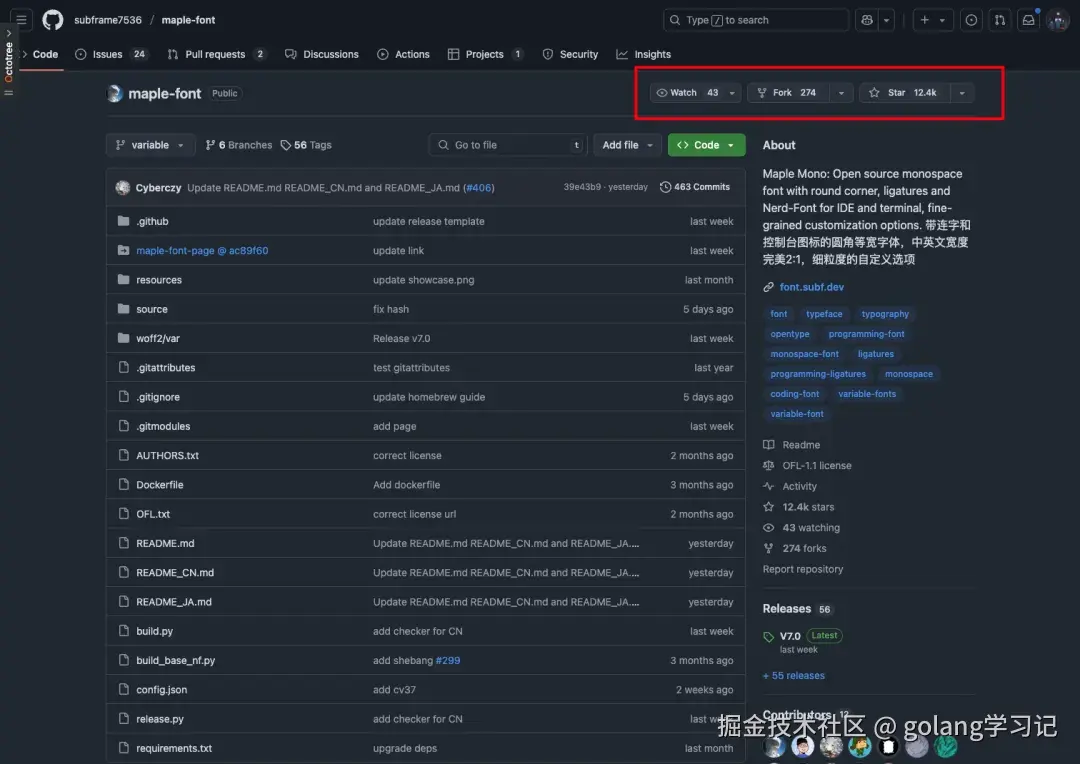Star the maple-font repository

(x=904, y=92)
